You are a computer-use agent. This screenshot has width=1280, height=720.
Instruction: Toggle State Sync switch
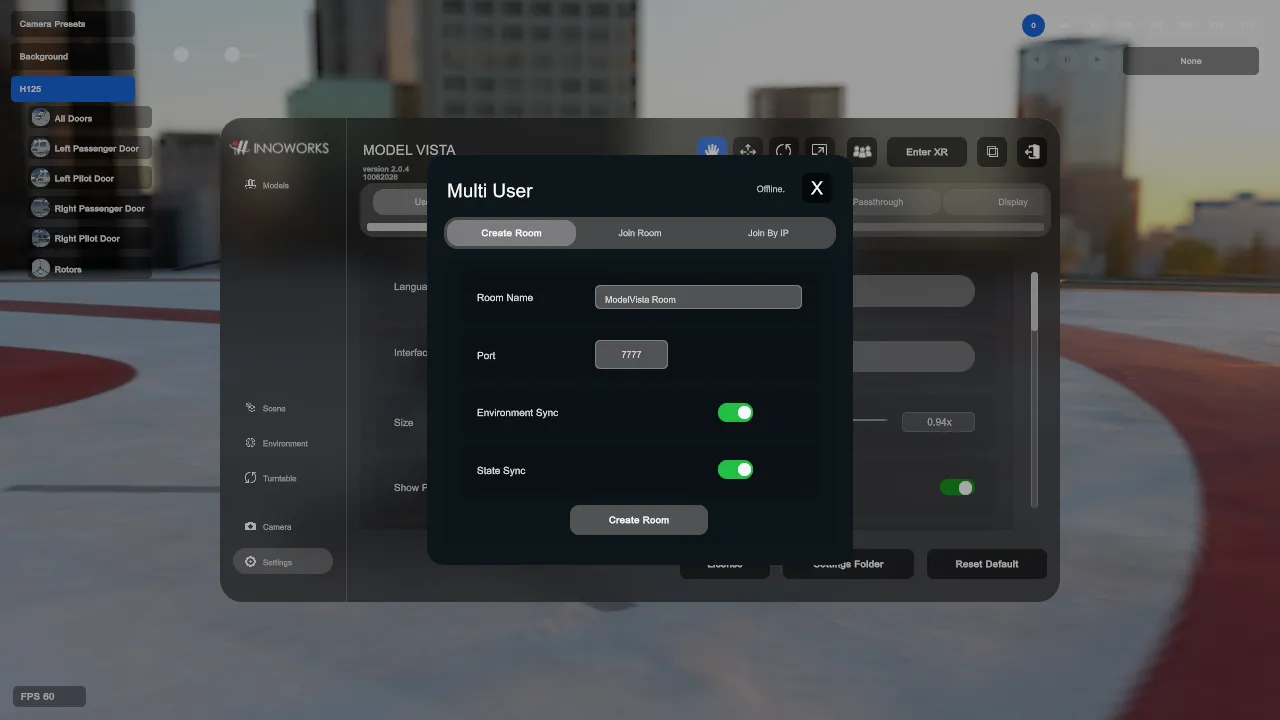pos(735,470)
